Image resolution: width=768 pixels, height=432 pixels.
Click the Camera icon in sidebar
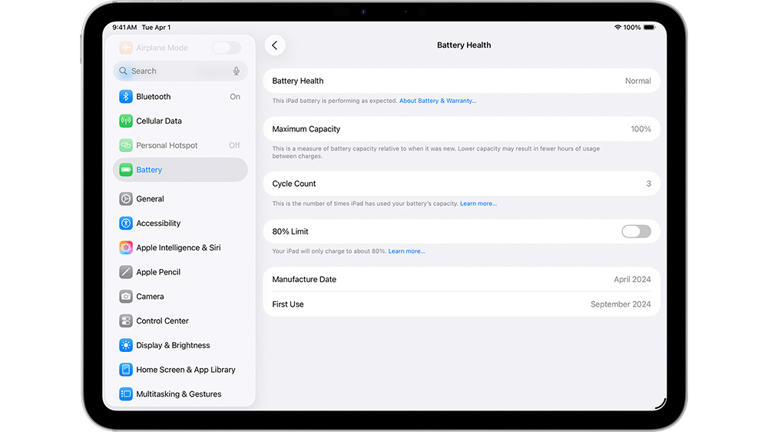pos(126,296)
